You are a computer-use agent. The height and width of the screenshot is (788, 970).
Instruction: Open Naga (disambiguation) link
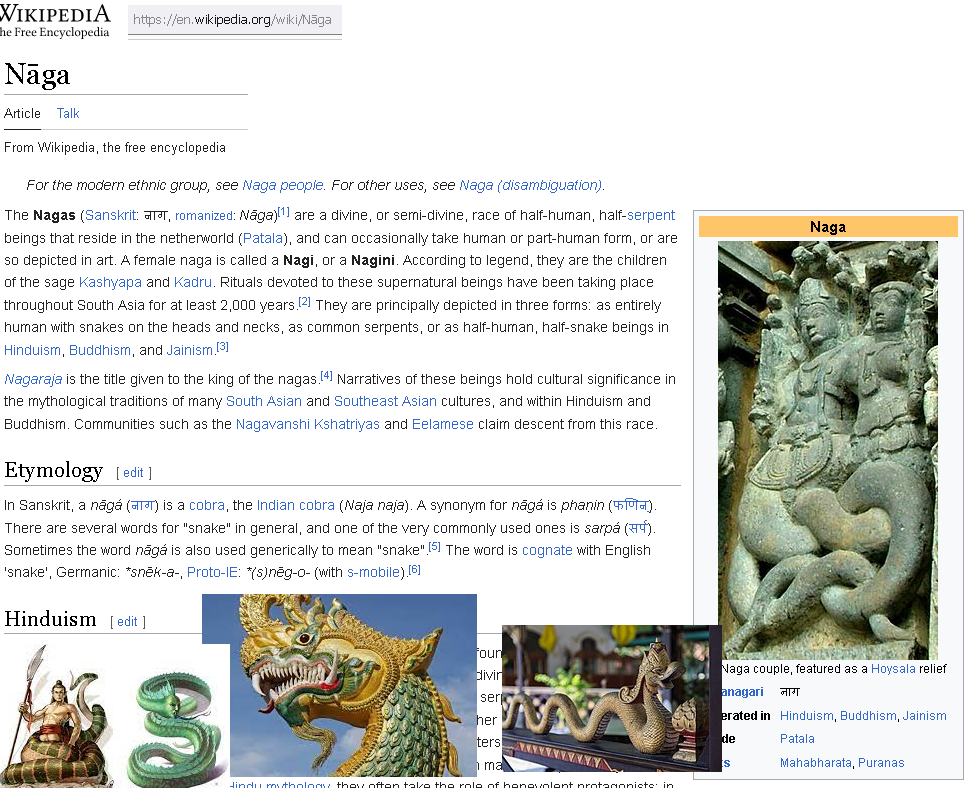[x=531, y=185]
